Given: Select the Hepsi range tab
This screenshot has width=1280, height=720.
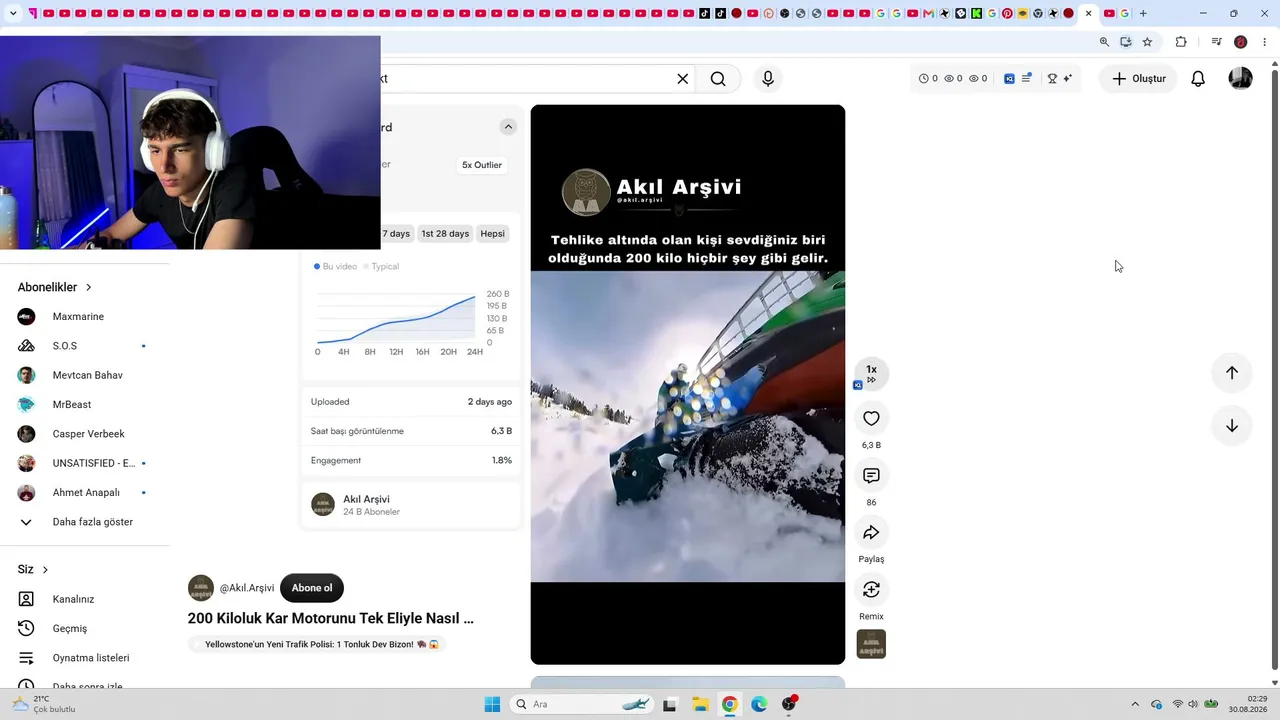Looking at the screenshot, I should (492, 234).
